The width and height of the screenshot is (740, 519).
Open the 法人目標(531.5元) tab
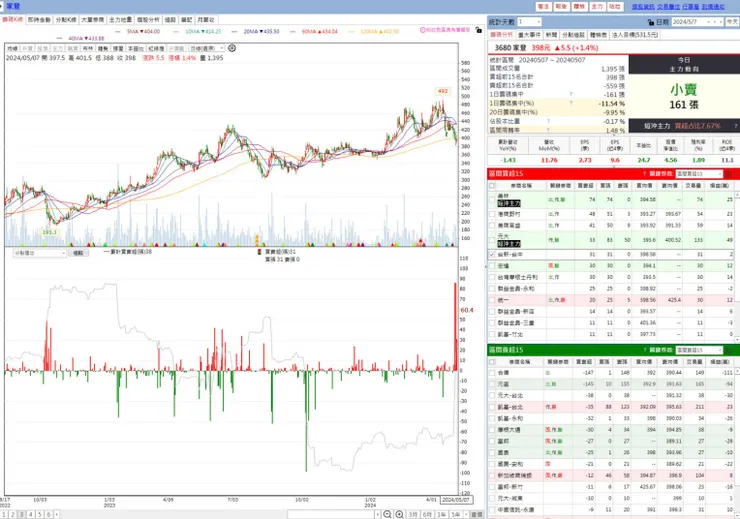click(634, 35)
